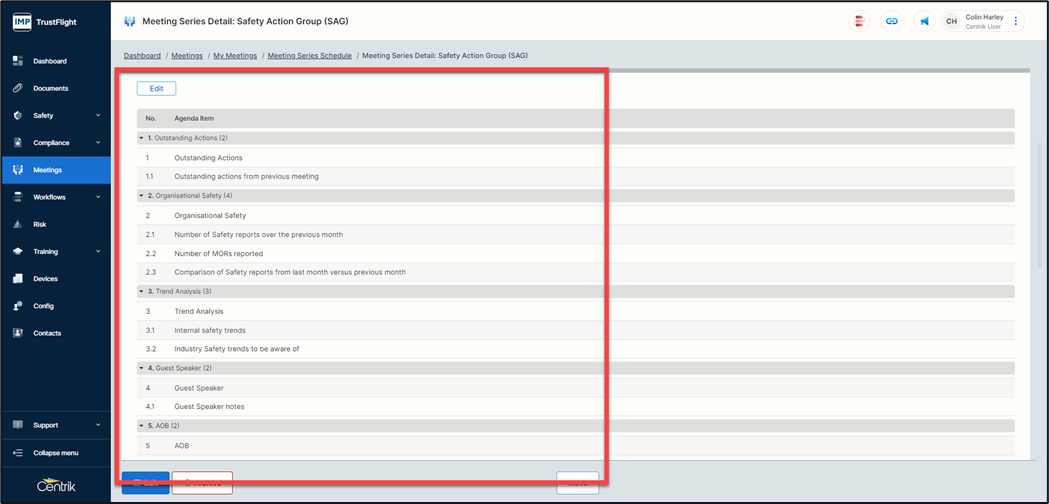
Task: Select Meetings in the sidebar
Action: (56, 170)
